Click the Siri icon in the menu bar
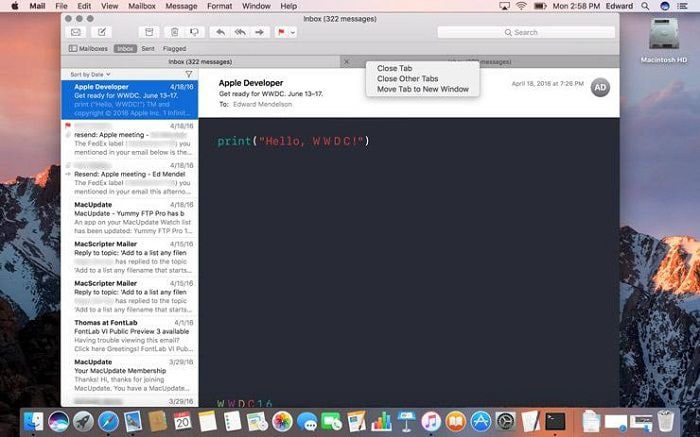 point(665,6)
